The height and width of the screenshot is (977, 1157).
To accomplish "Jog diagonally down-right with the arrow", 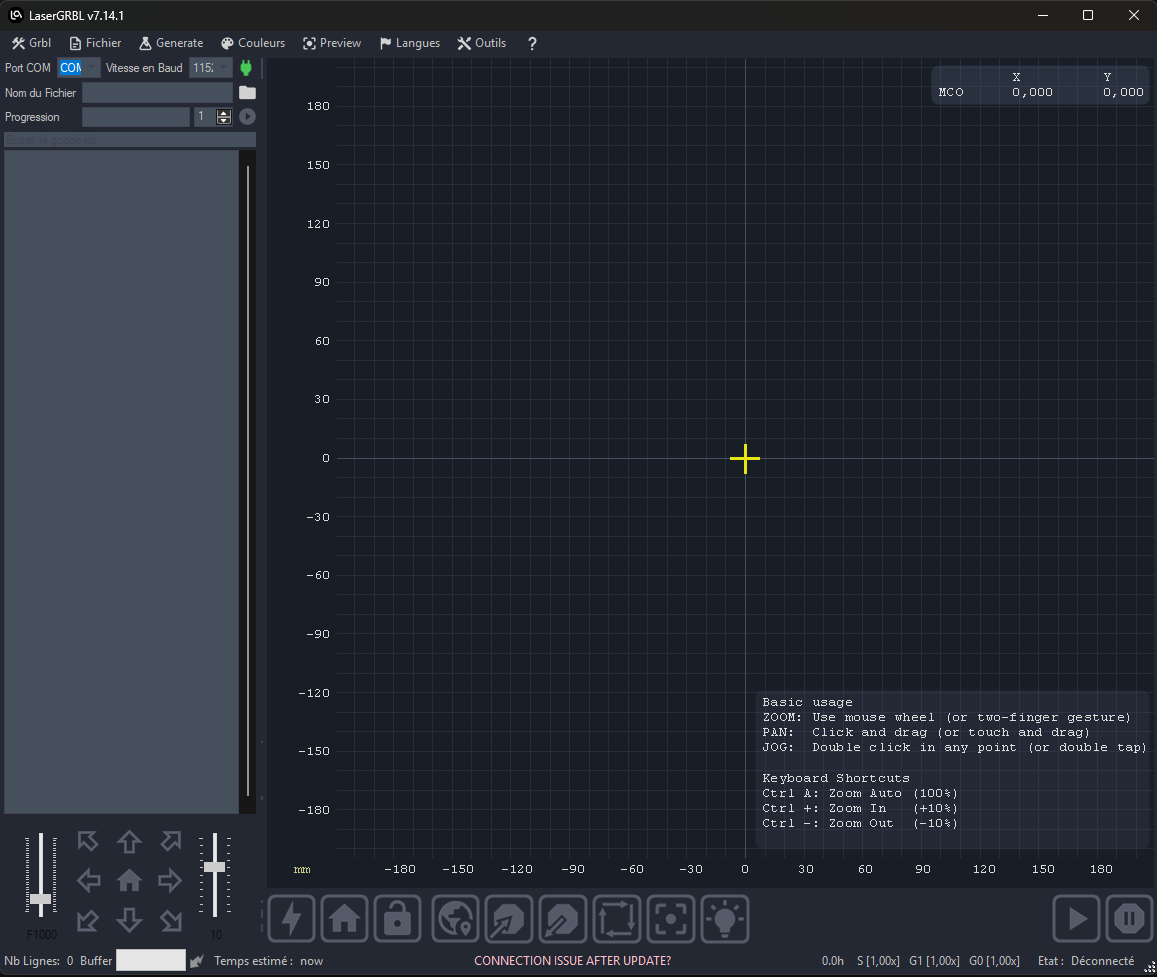I will [x=170, y=920].
